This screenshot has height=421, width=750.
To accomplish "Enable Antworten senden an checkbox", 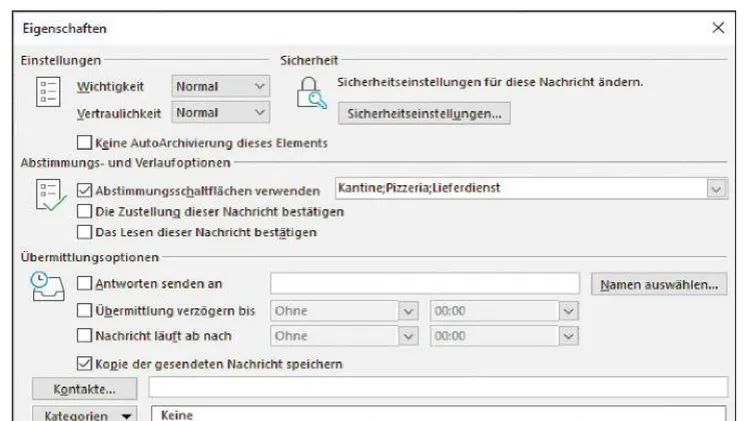I will point(84,283).
